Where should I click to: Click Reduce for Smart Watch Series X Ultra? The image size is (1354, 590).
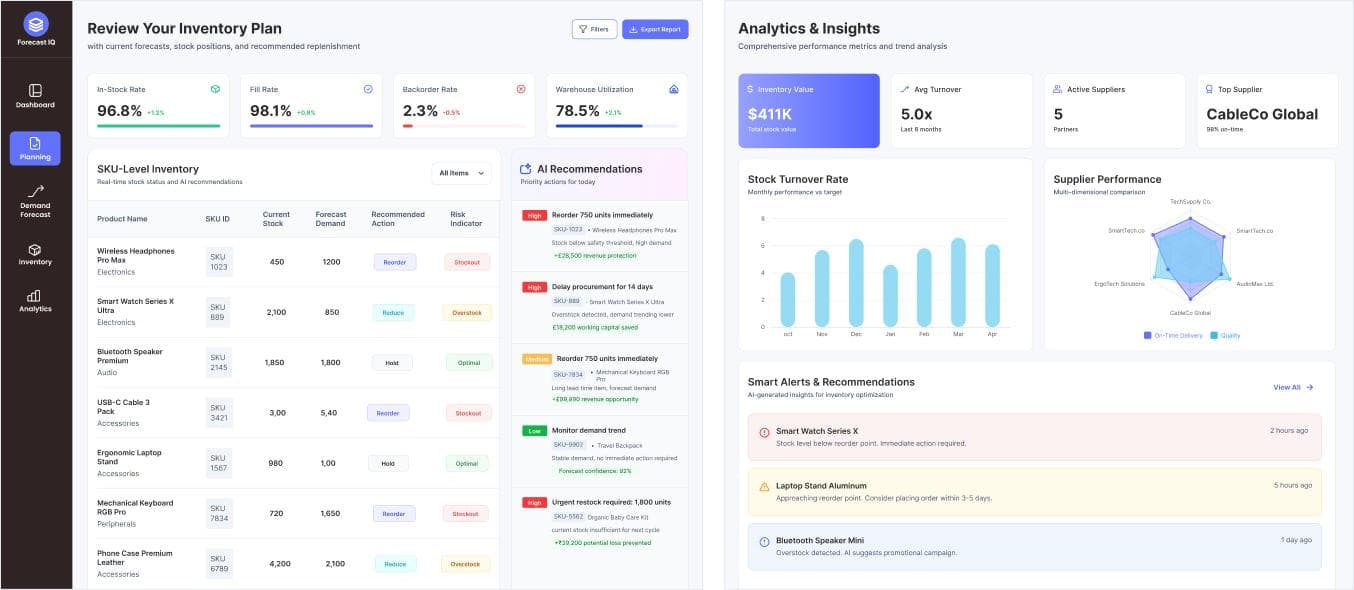[x=393, y=312]
